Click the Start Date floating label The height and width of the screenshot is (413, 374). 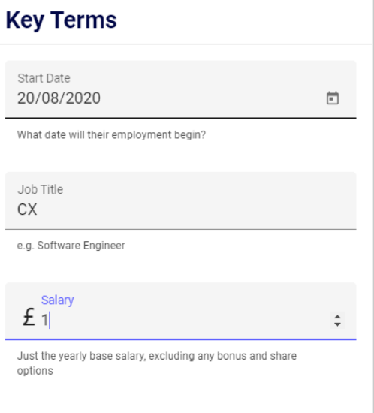click(x=44, y=78)
